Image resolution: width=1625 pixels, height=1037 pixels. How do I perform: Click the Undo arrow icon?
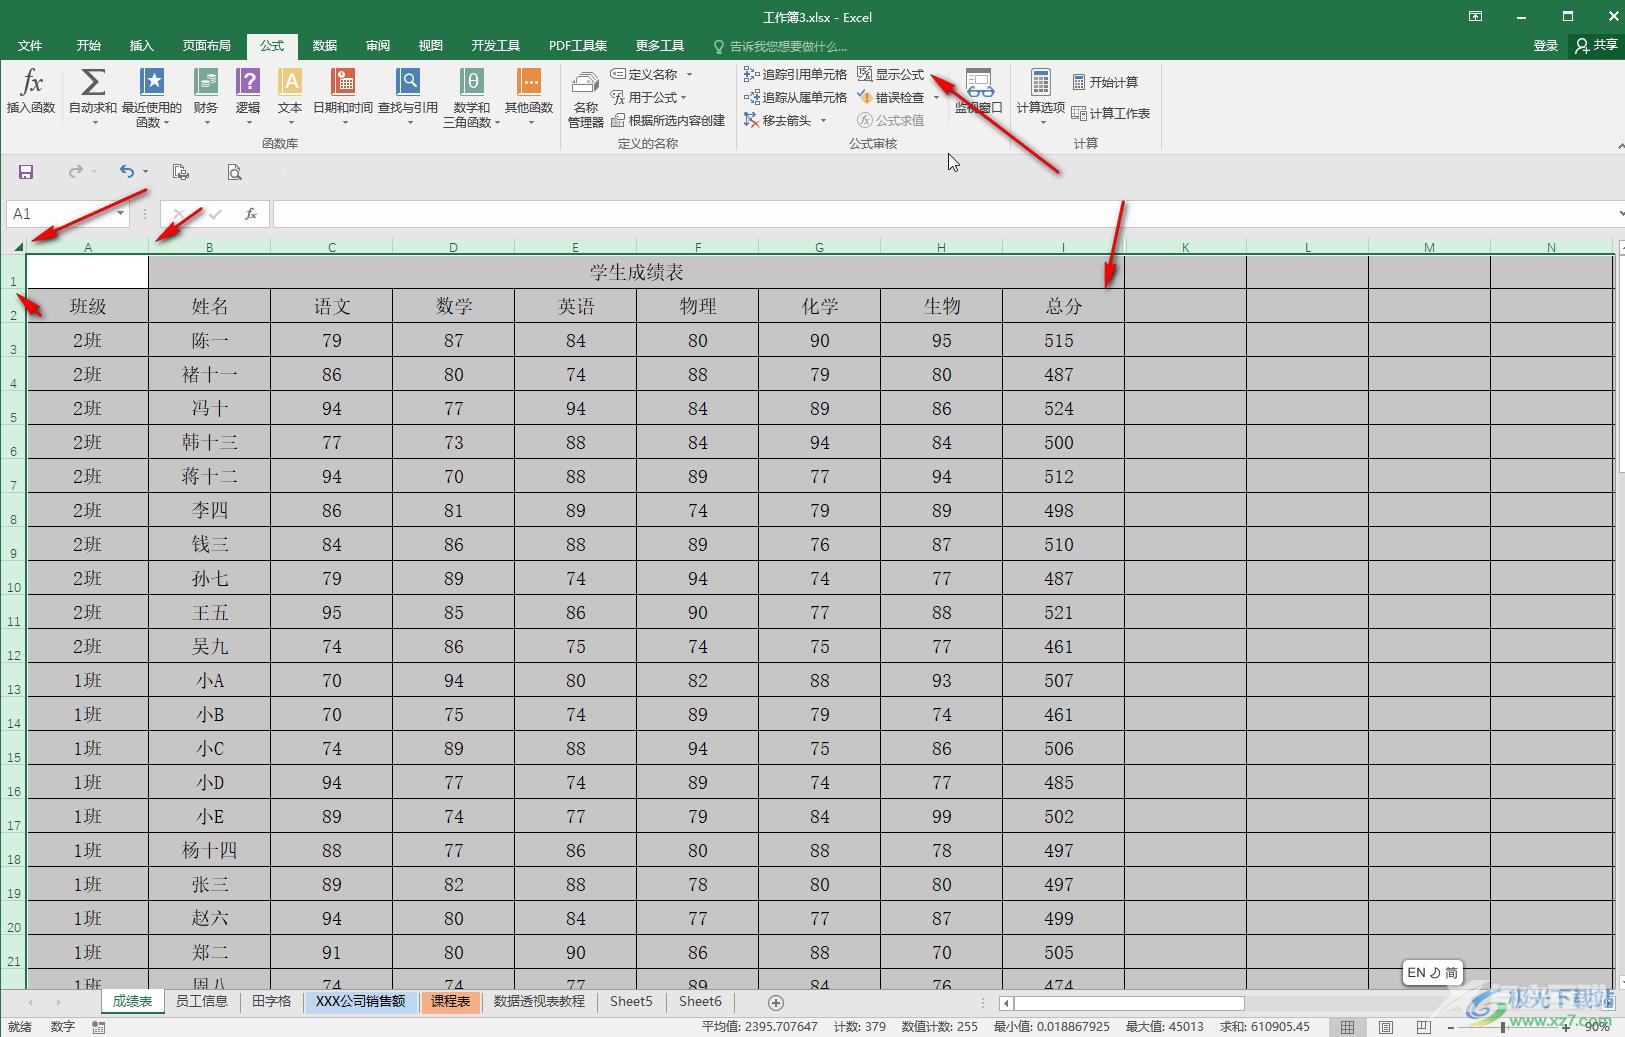point(126,172)
